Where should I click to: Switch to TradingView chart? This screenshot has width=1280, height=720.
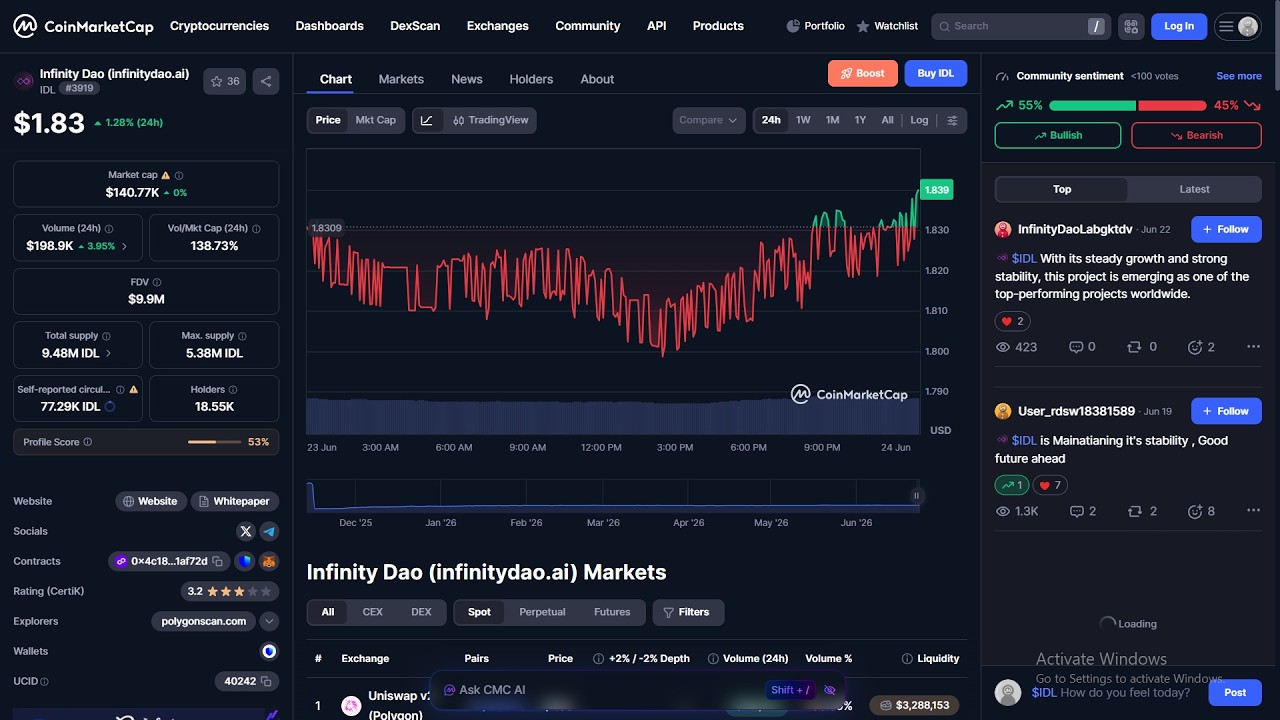(490, 120)
